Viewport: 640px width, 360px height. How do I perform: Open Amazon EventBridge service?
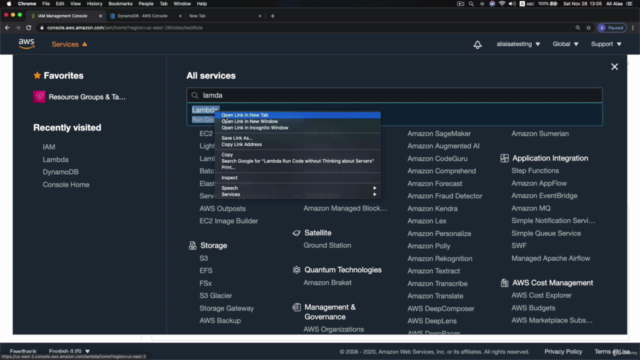point(544,196)
